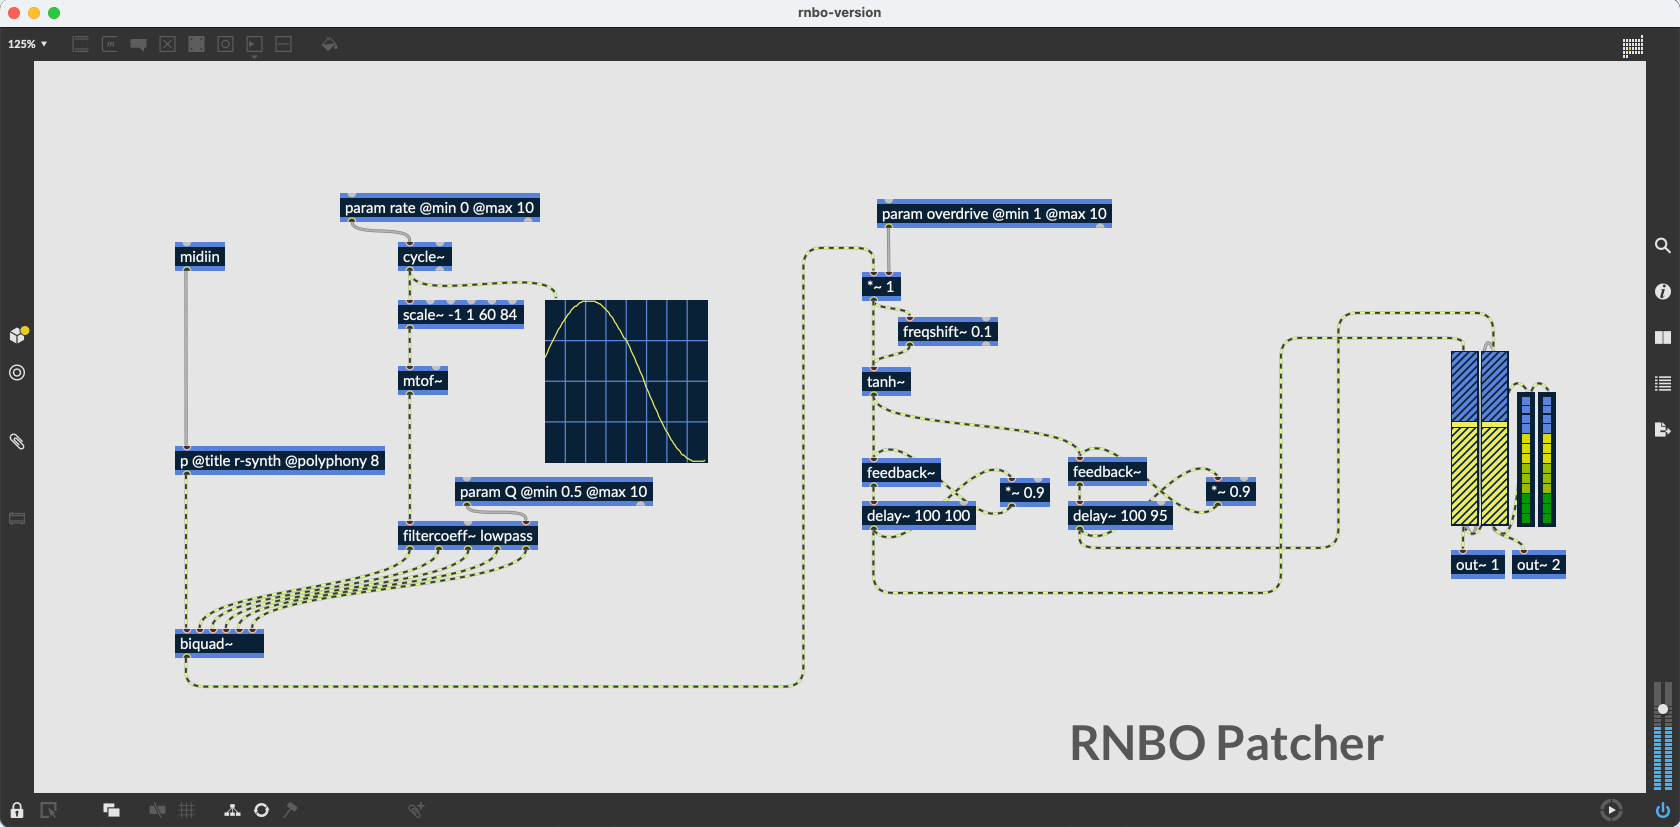Click the circular arrows icon in bottom bar
The height and width of the screenshot is (827, 1680).
(x=261, y=810)
